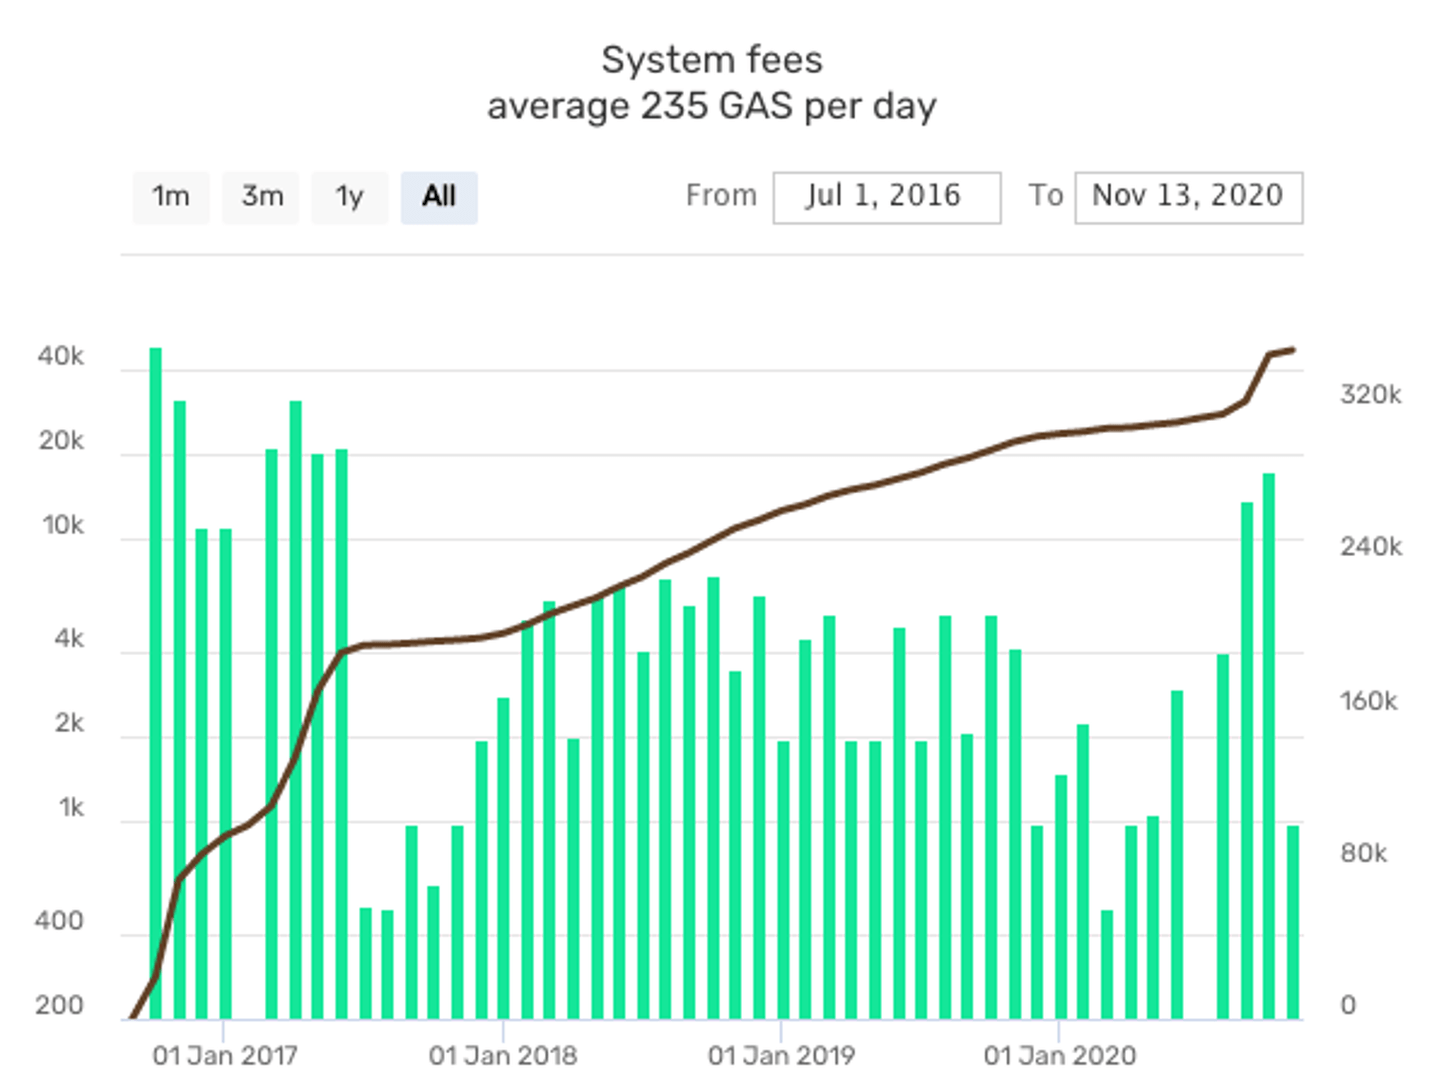Switch to the 3m time range
Viewport: 1440px width, 1091px height.
click(x=261, y=197)
